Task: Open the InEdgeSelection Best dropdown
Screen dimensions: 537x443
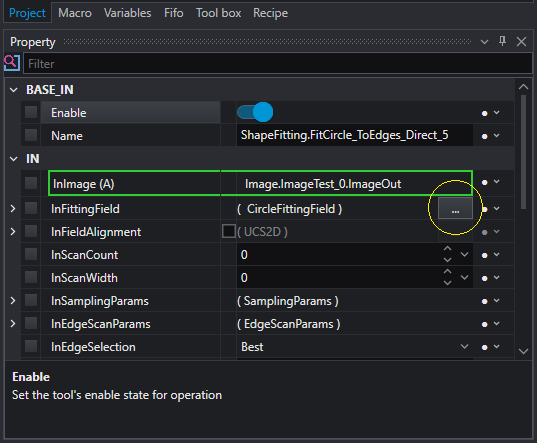Action: coord(464,346)
